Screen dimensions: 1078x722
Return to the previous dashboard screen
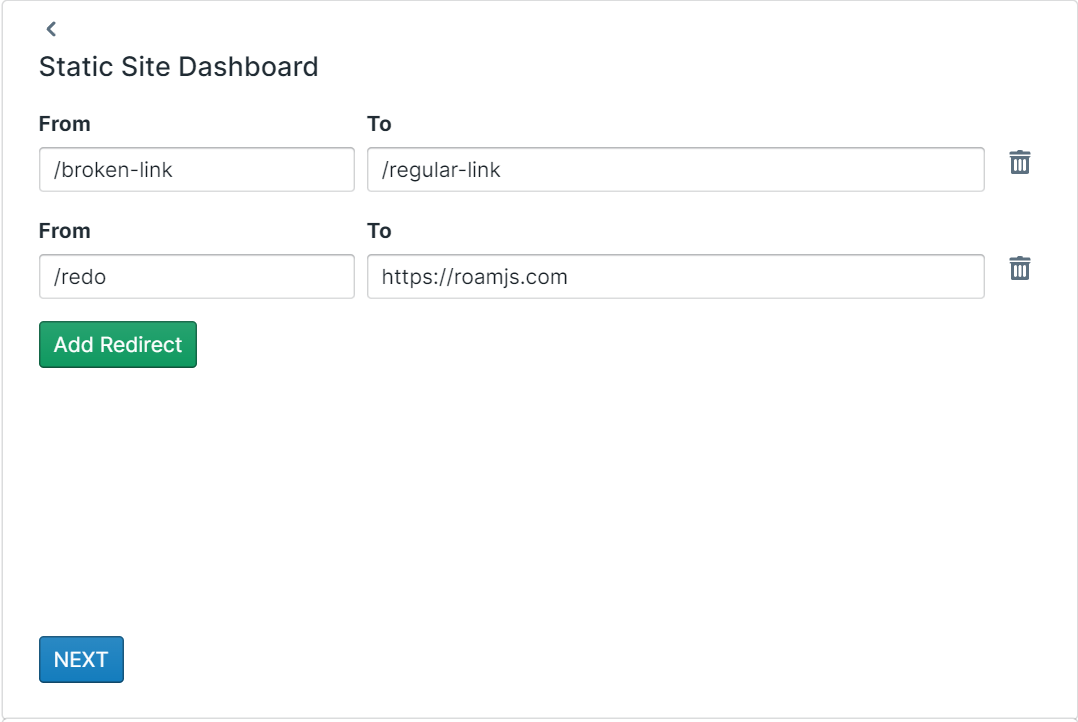pos(51,29)
